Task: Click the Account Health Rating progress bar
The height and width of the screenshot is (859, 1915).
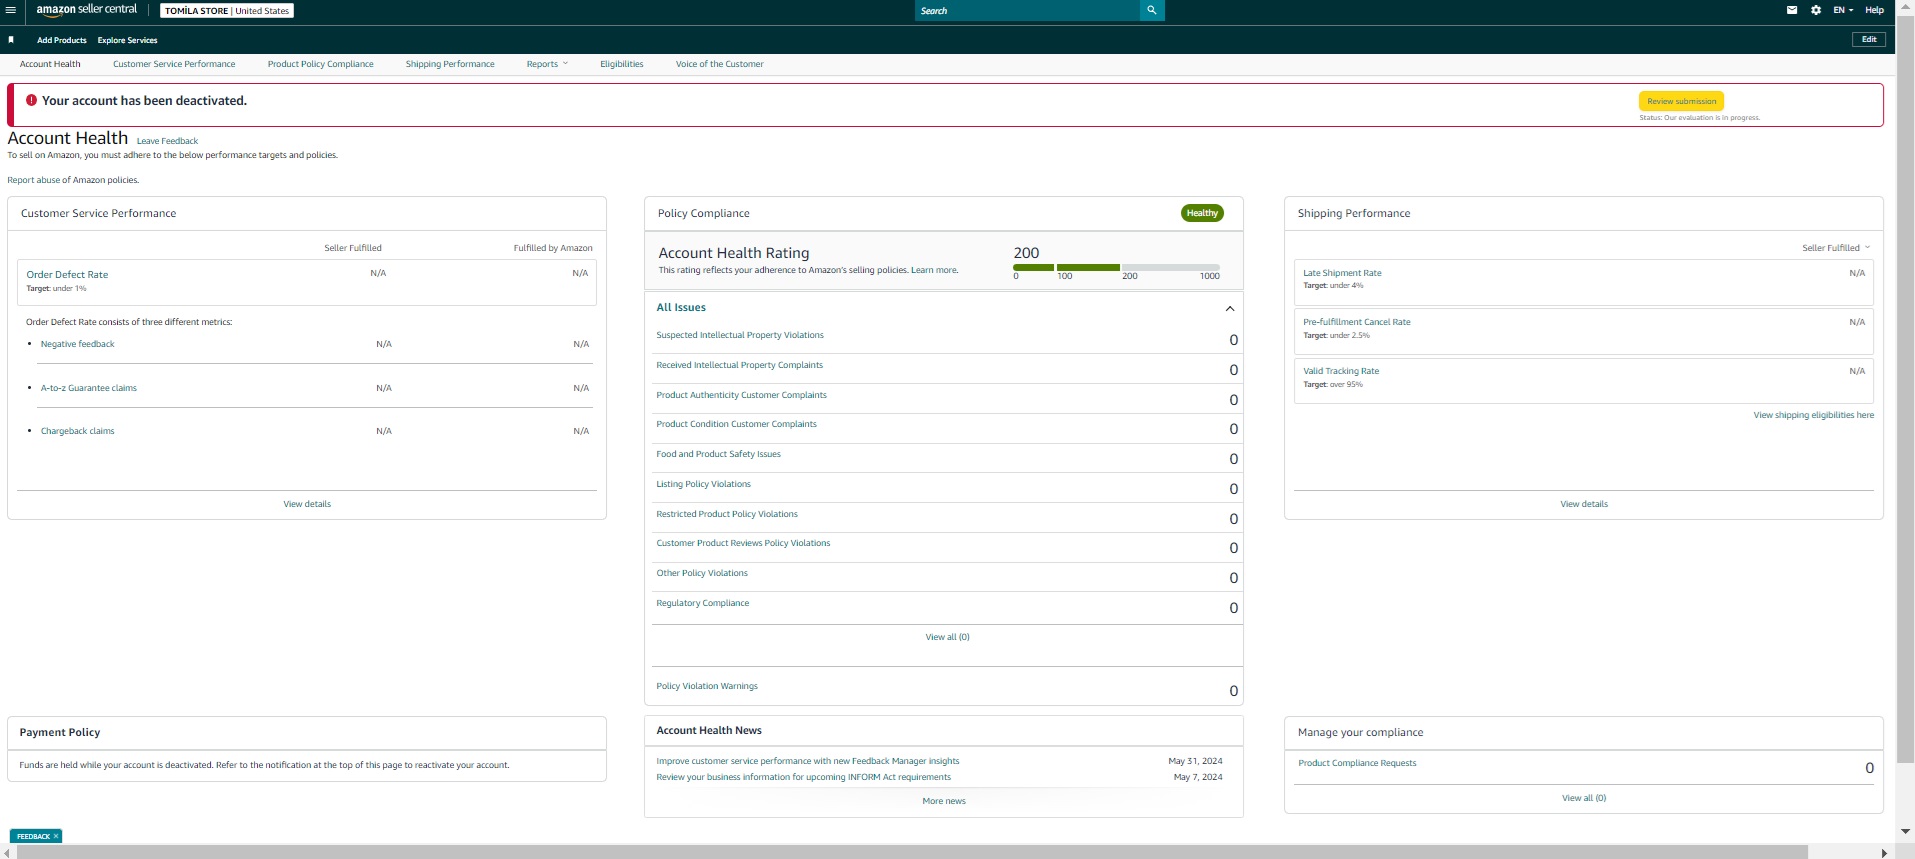Action: pos(1116,267)
